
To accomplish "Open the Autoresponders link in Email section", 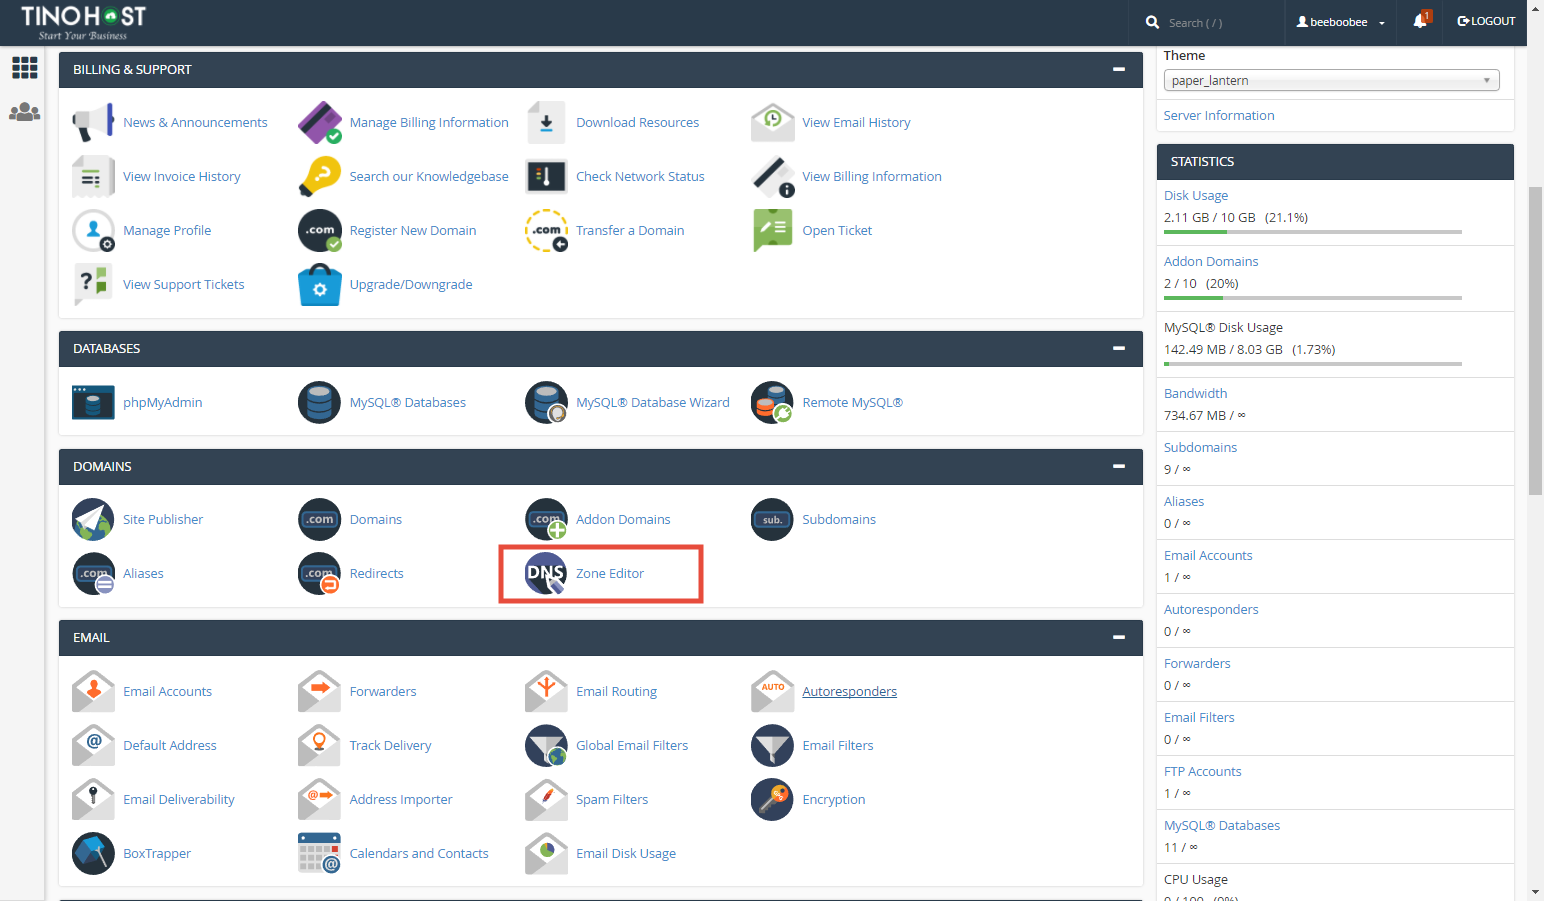I will (849, 692).
